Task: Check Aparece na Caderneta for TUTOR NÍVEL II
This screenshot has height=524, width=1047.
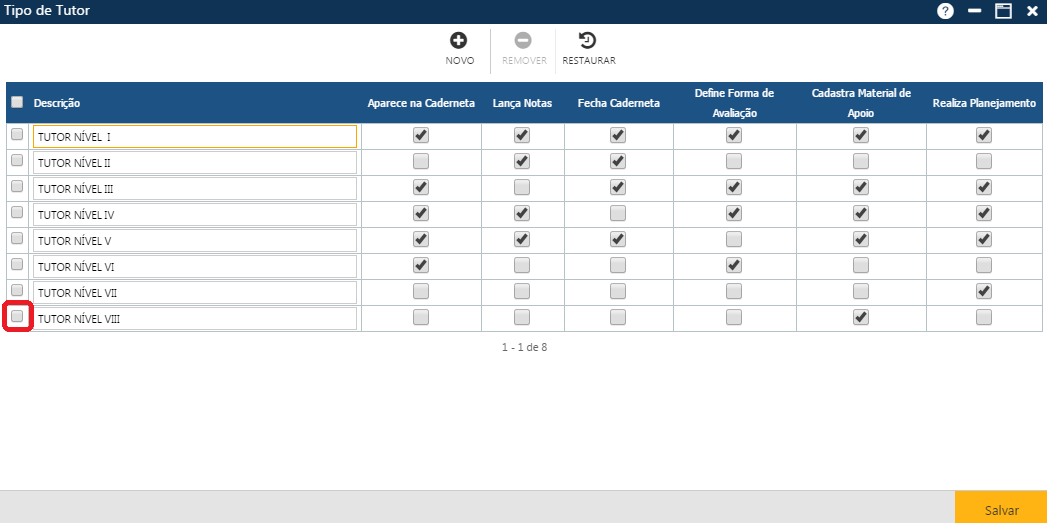Action: pyautogui.click(x=421, y=161)
